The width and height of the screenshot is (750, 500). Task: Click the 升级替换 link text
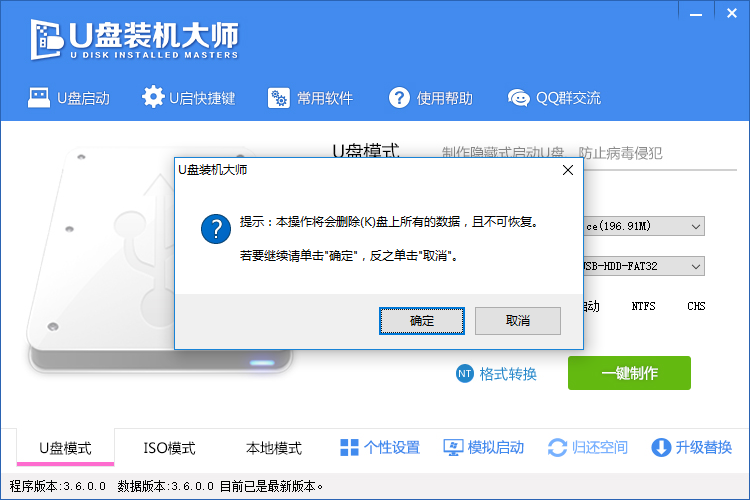pos(704,448)
